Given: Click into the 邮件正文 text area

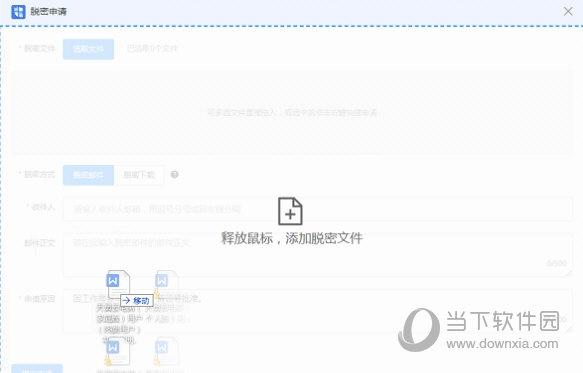Looking at the screenshot, I should tap(318, 255).
